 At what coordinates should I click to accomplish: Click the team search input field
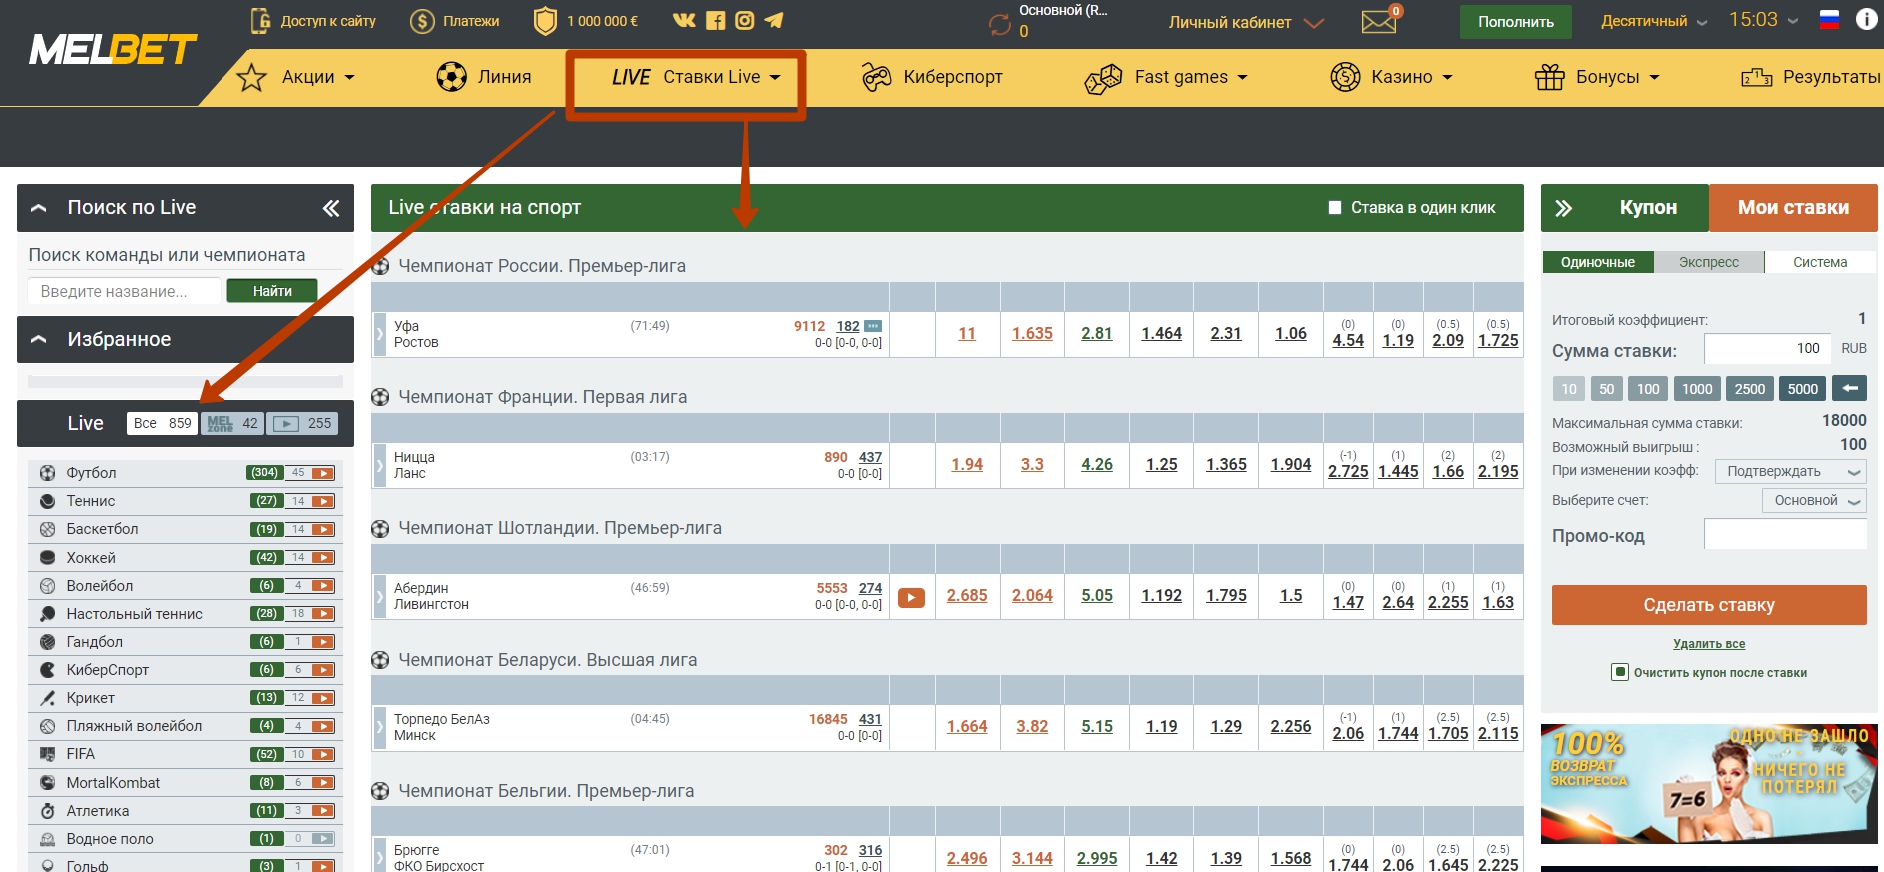click(124, 291)
